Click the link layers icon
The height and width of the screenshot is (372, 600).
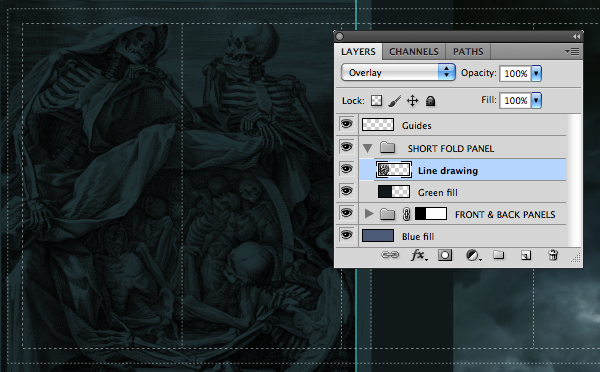click(x=390, y=255)
